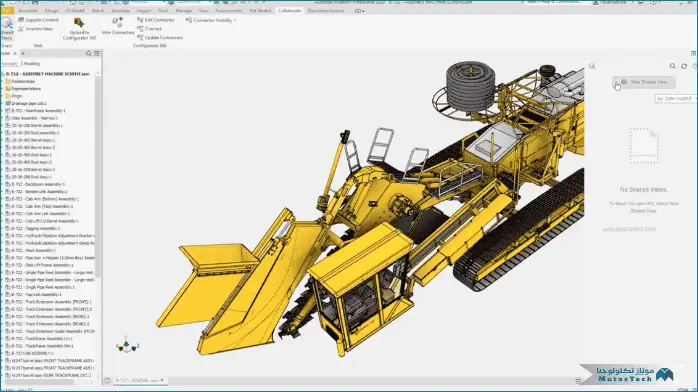
Task: Switch to the Modeling browser view
Action: (32, 64)
